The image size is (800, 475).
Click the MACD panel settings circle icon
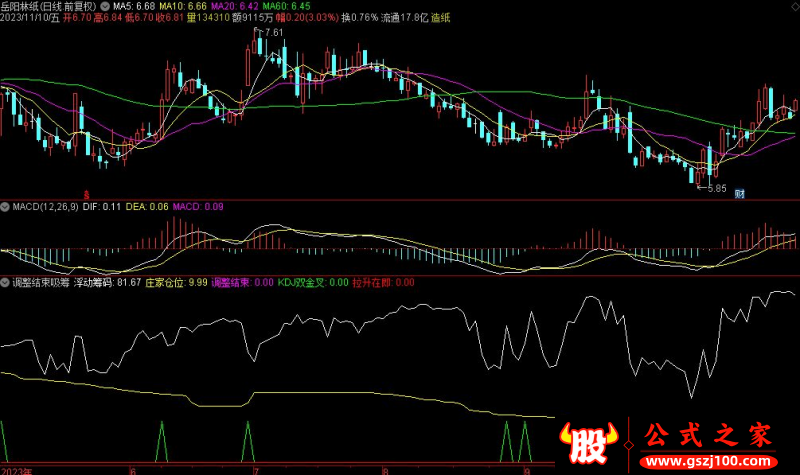(6, 207)
